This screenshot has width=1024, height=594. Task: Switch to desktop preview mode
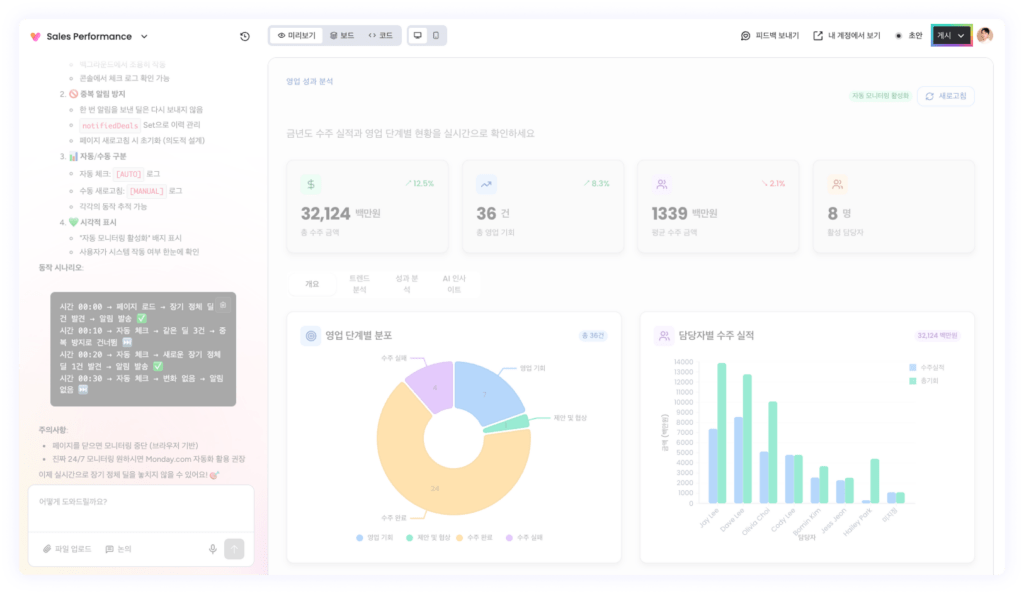point(417,35)
